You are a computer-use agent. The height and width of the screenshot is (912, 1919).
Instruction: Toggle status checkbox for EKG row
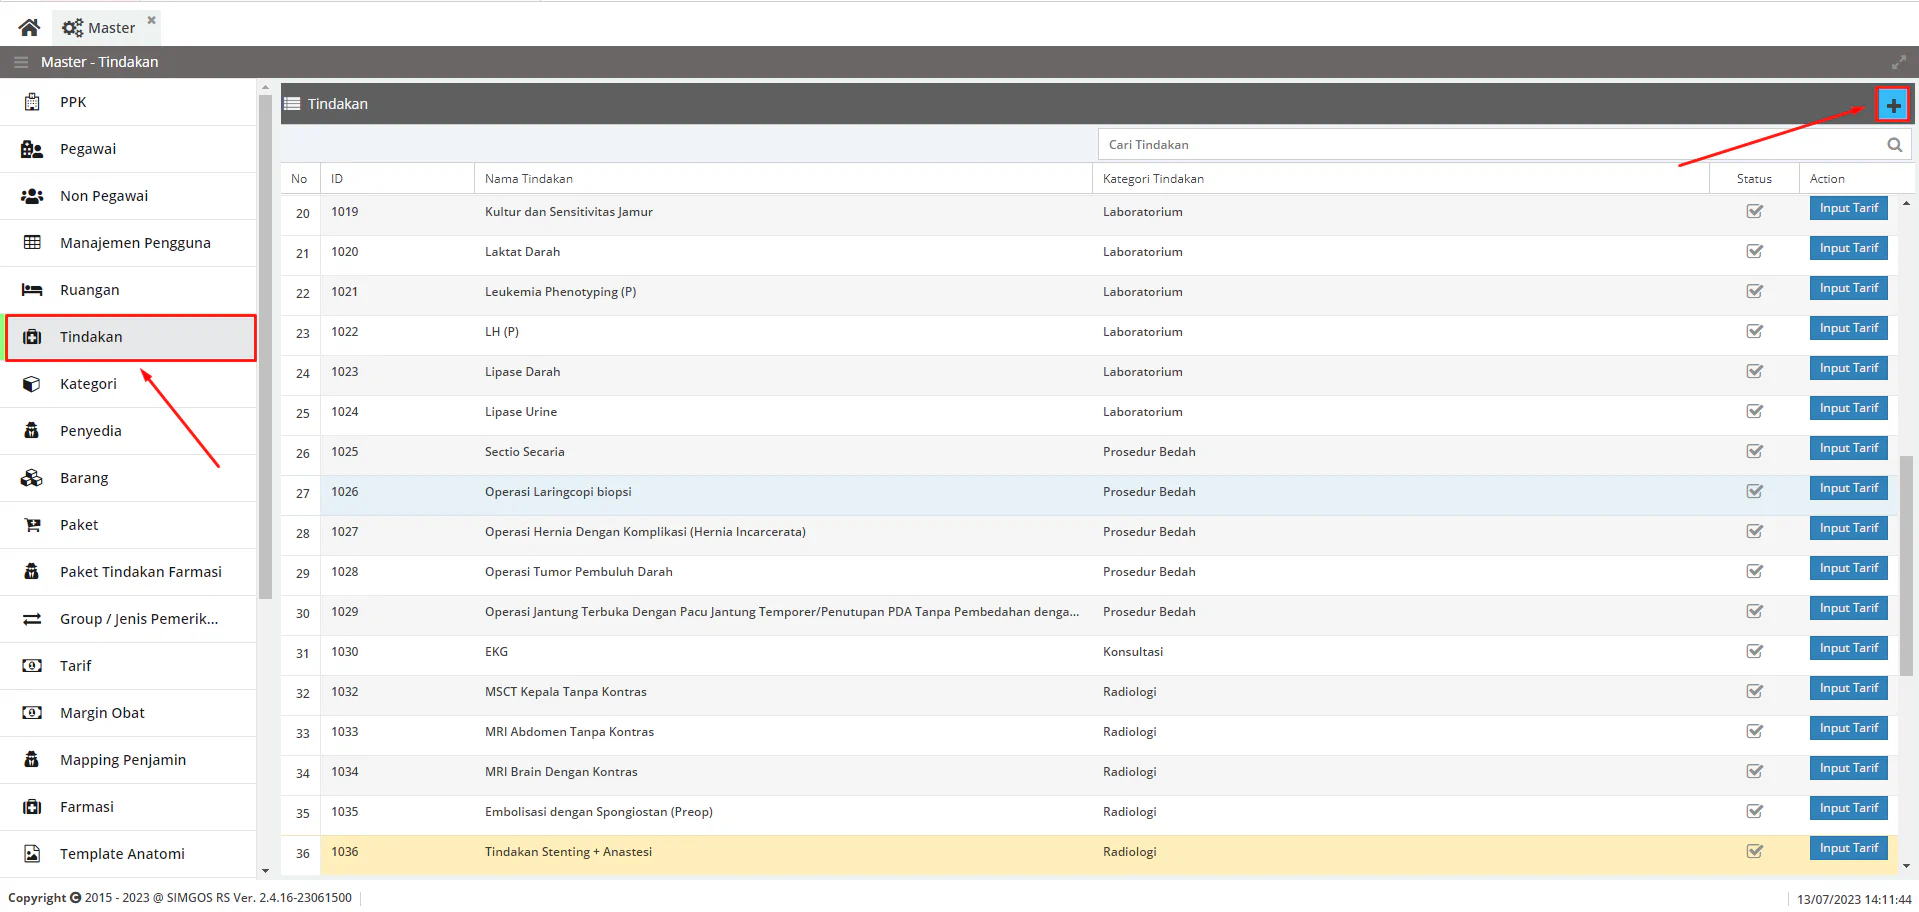(1754, 651)
